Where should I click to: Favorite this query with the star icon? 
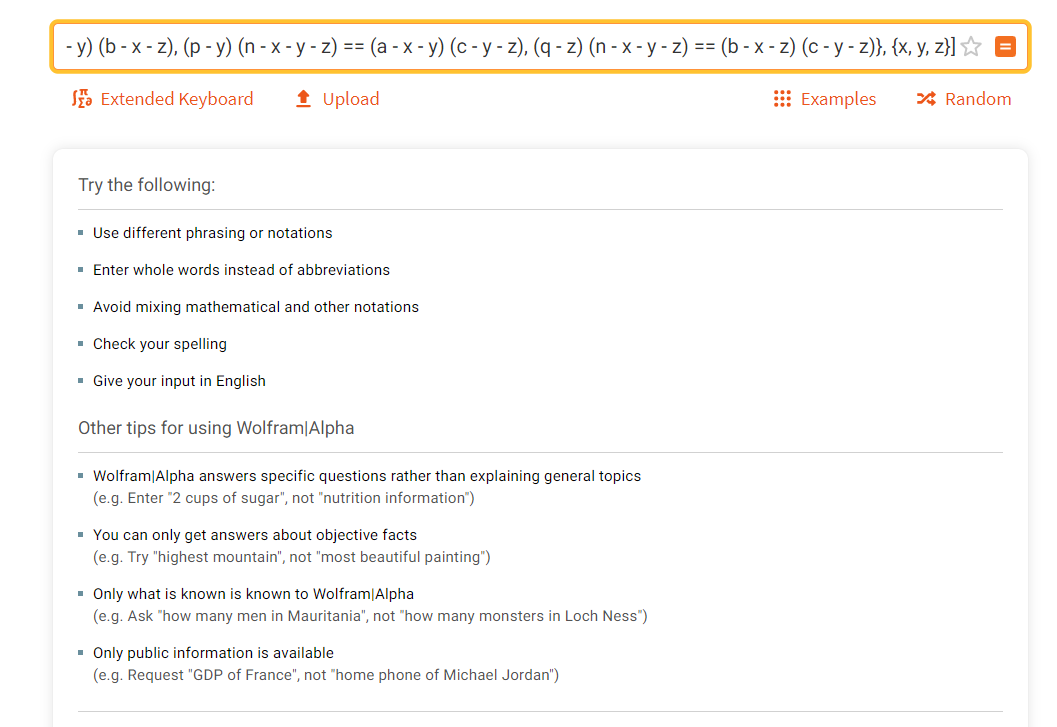pyautogui.click(x=971, y=47)
